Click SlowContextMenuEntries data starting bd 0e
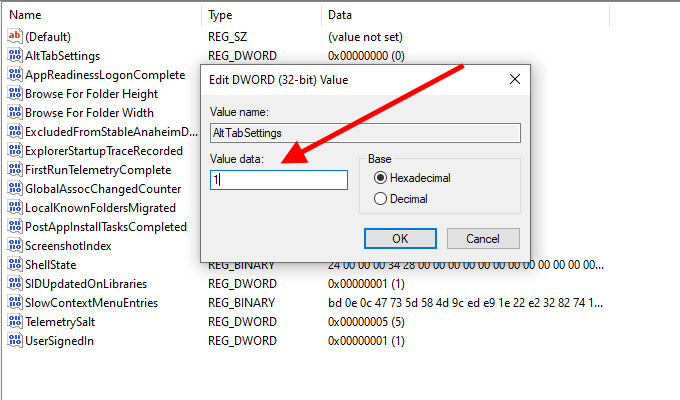The width and height of the screenshot is (680, 400). click(x=465, y=303)
